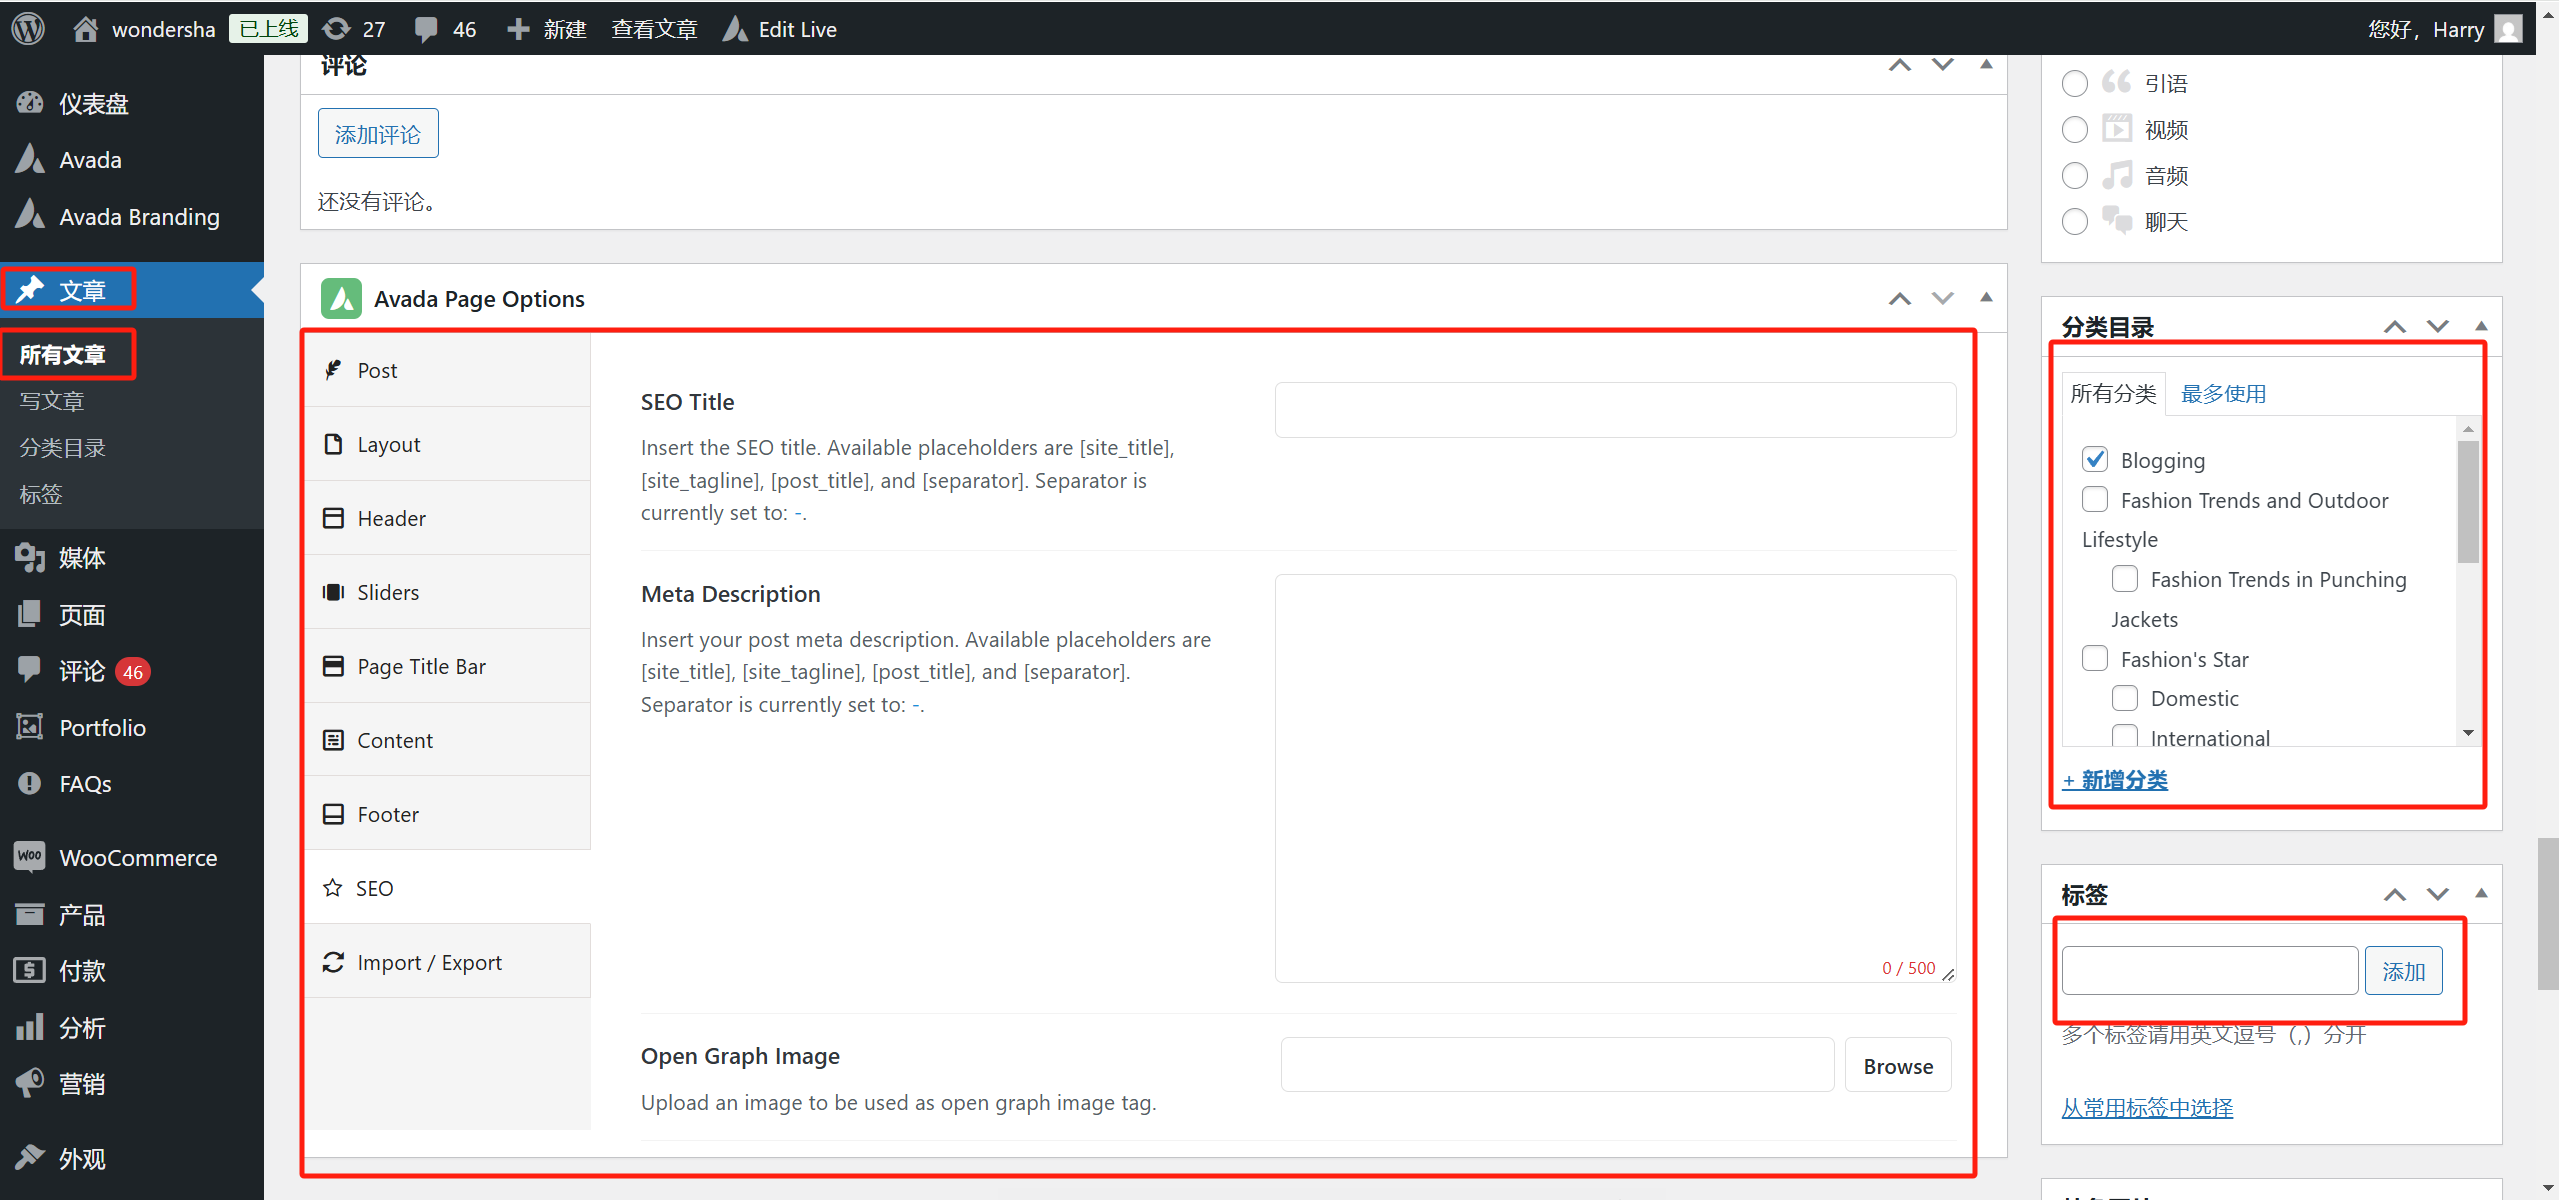
Task: Select Avada in the admin sidebar
Action: pos(90,159)
